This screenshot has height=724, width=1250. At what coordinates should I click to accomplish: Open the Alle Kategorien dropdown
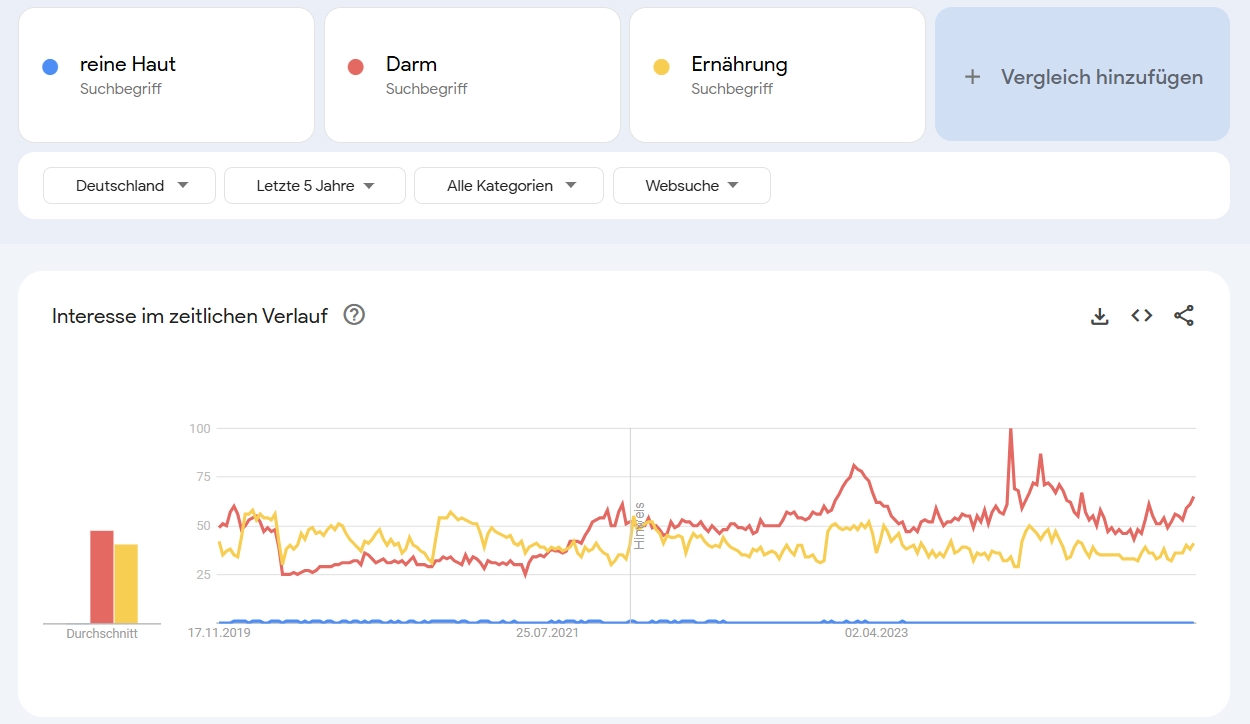509,185
